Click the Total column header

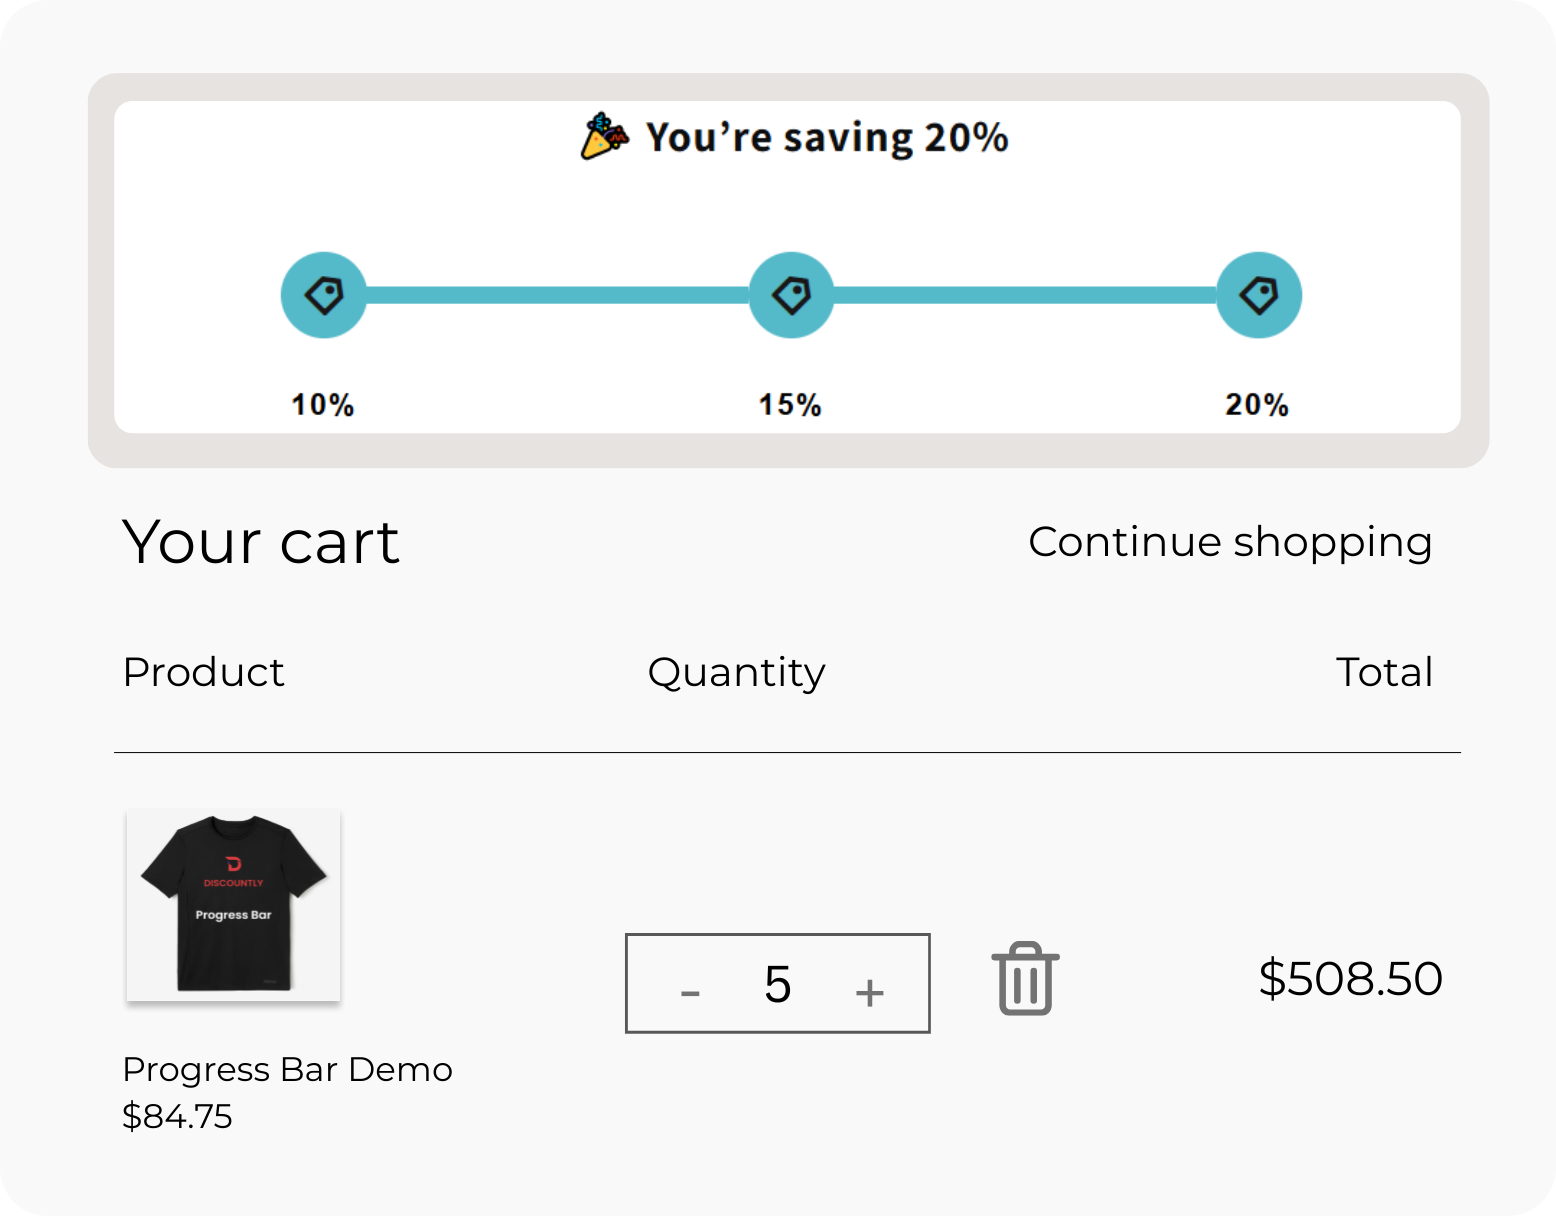(x=1384, y=672)
